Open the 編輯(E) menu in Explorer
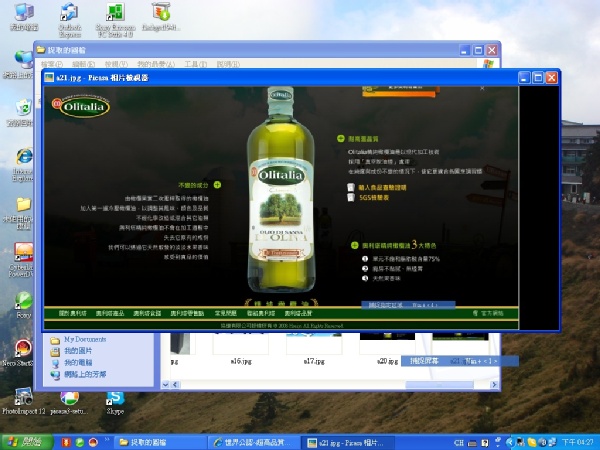The image size is (600, 450). point(83,64)
